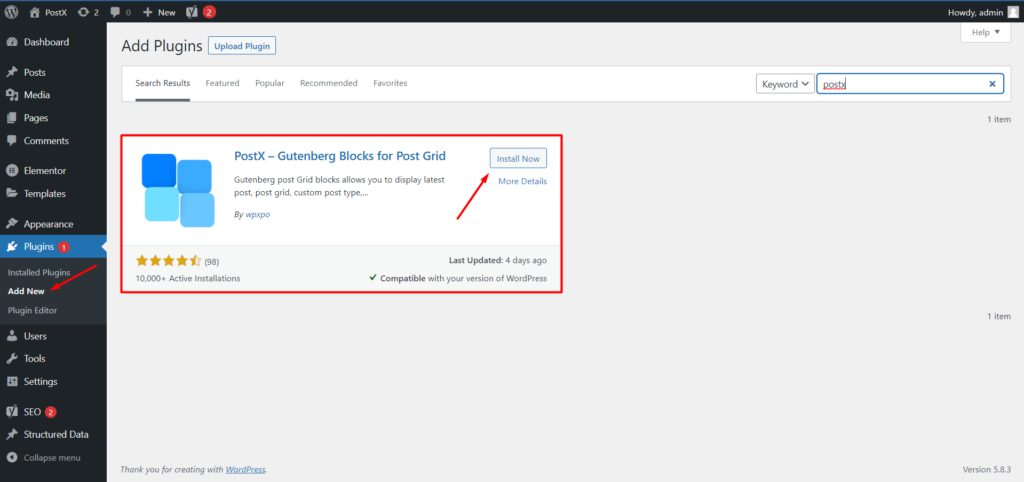Click the Pages icon in sidebar

[x=12, y=118]
